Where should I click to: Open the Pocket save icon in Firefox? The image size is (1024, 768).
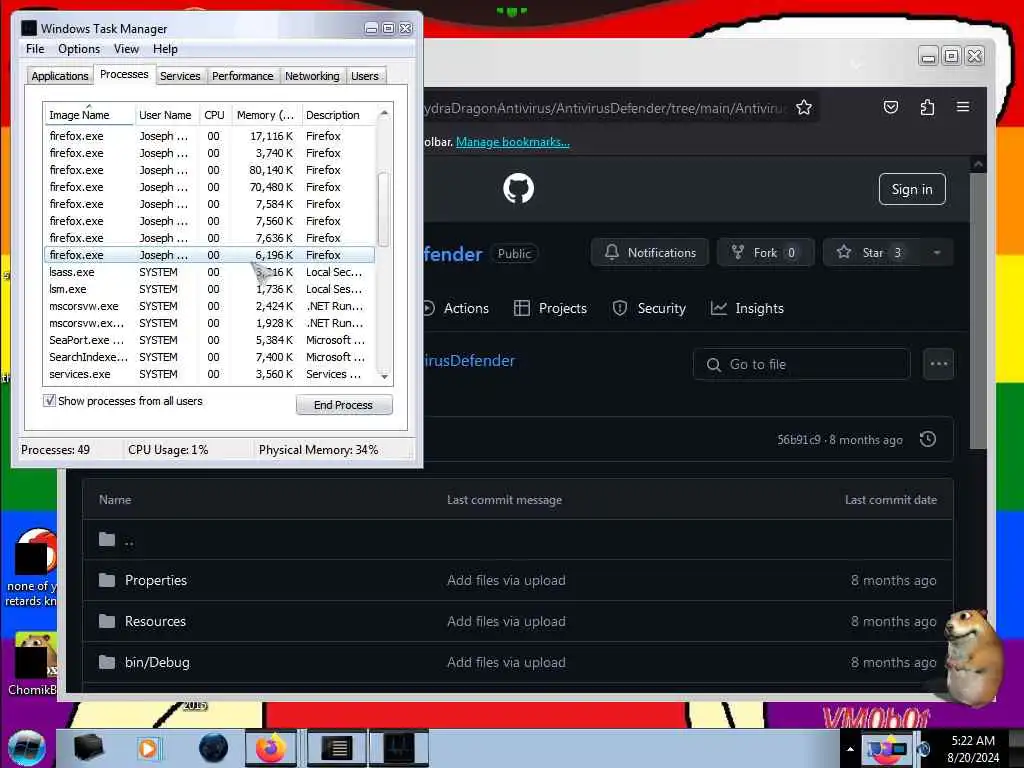click(x=891, y=107)
